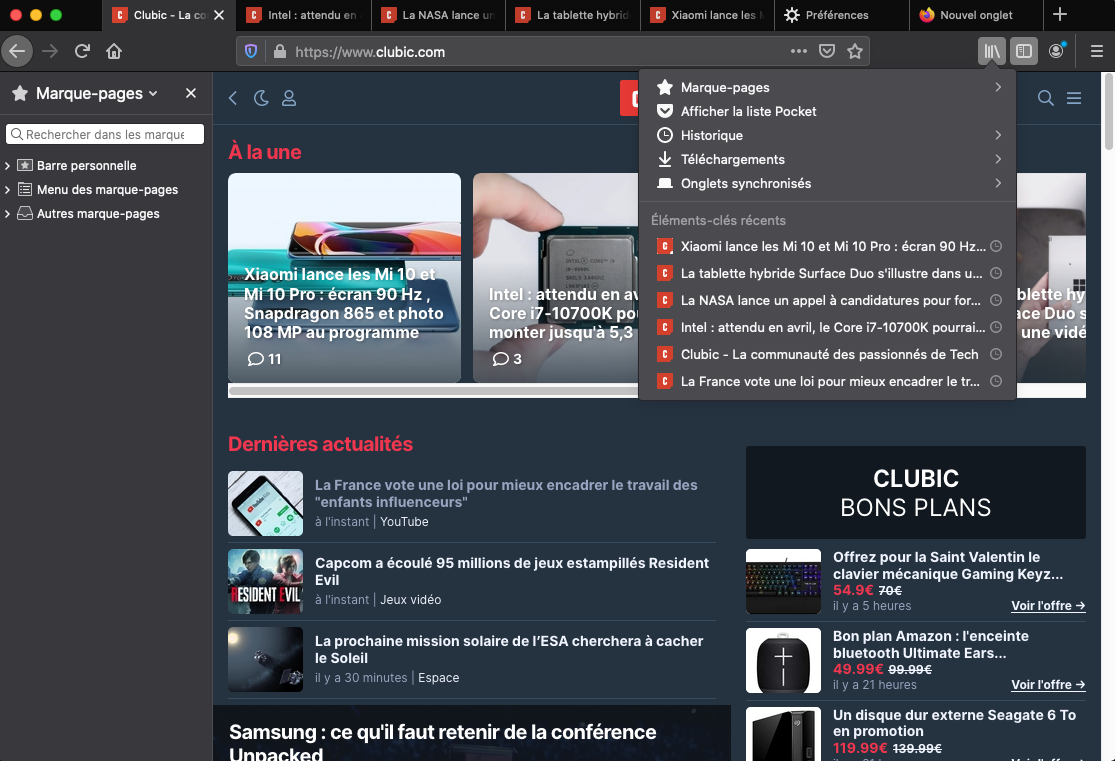Open tracking protection shield in address bar
This screenshot has height=761, width=1115.
(x=250, y=51)
